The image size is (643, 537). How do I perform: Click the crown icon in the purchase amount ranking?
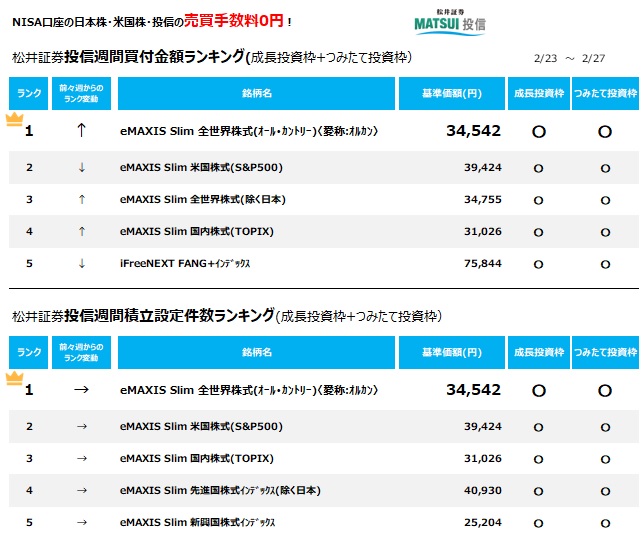(x=14, y=119)
